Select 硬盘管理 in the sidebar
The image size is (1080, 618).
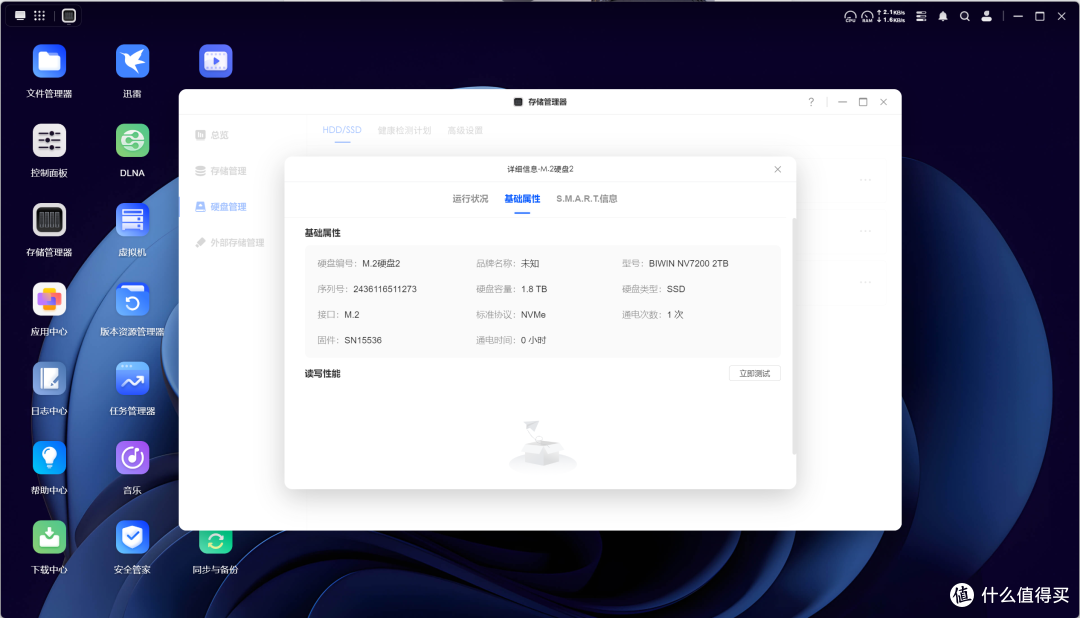point(221,207)
